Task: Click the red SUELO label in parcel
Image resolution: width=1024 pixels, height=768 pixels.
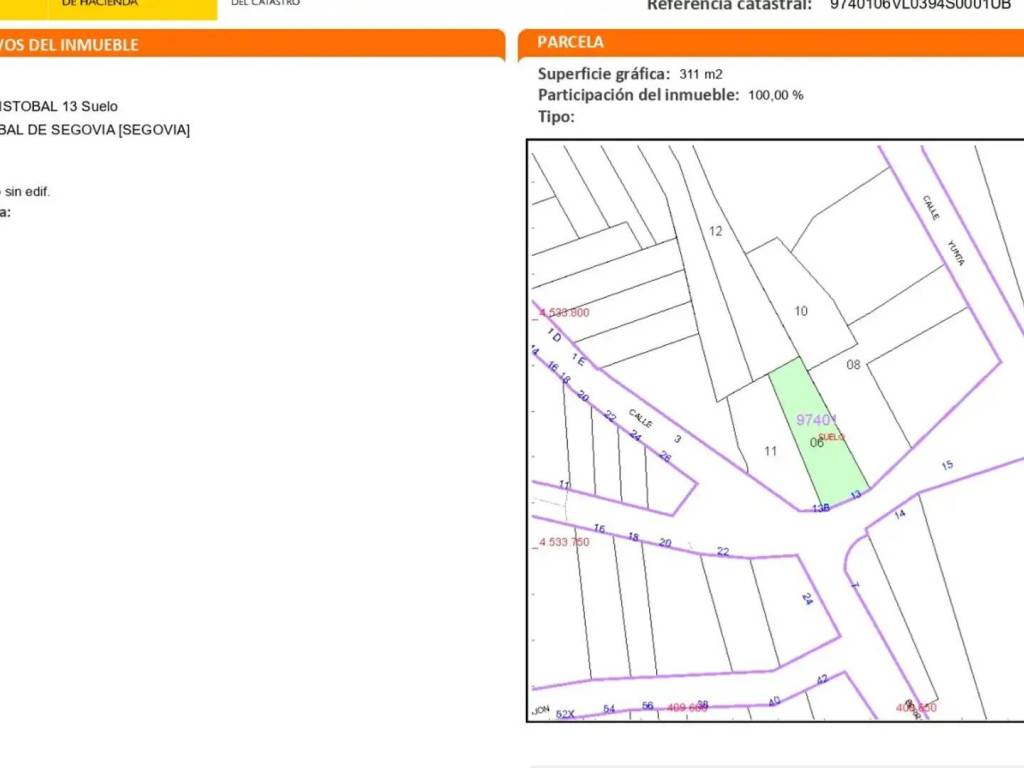Action: coord(831,437)
